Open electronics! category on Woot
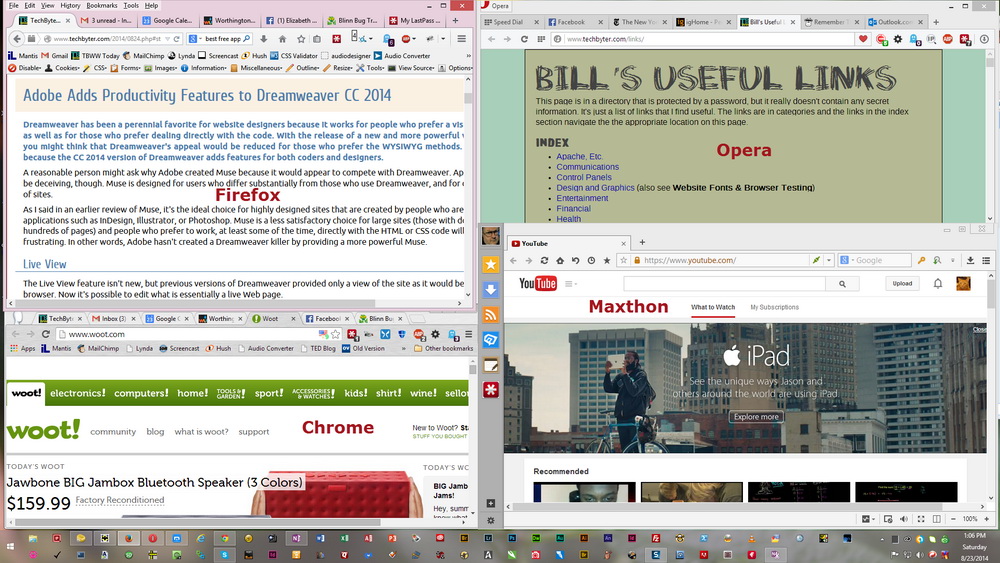Image resolution: width=1000 pixels, height=563 pixels. [78, 393]
